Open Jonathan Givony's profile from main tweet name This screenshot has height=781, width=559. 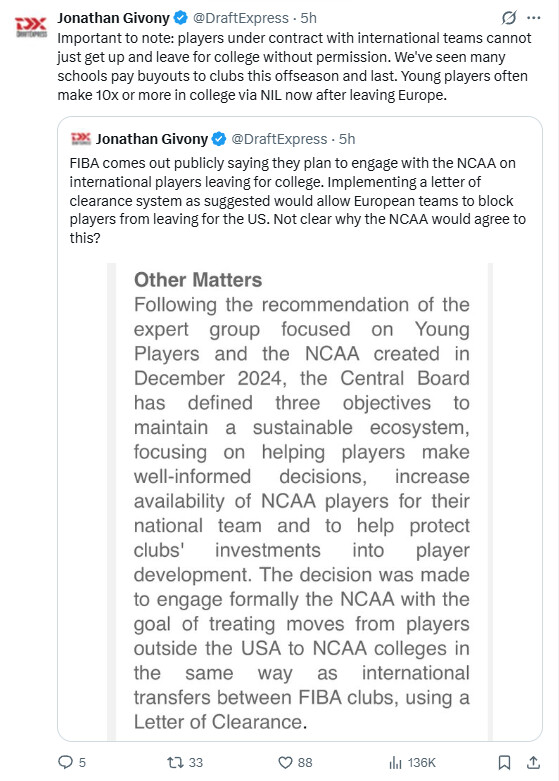click(x=113, y=18)
